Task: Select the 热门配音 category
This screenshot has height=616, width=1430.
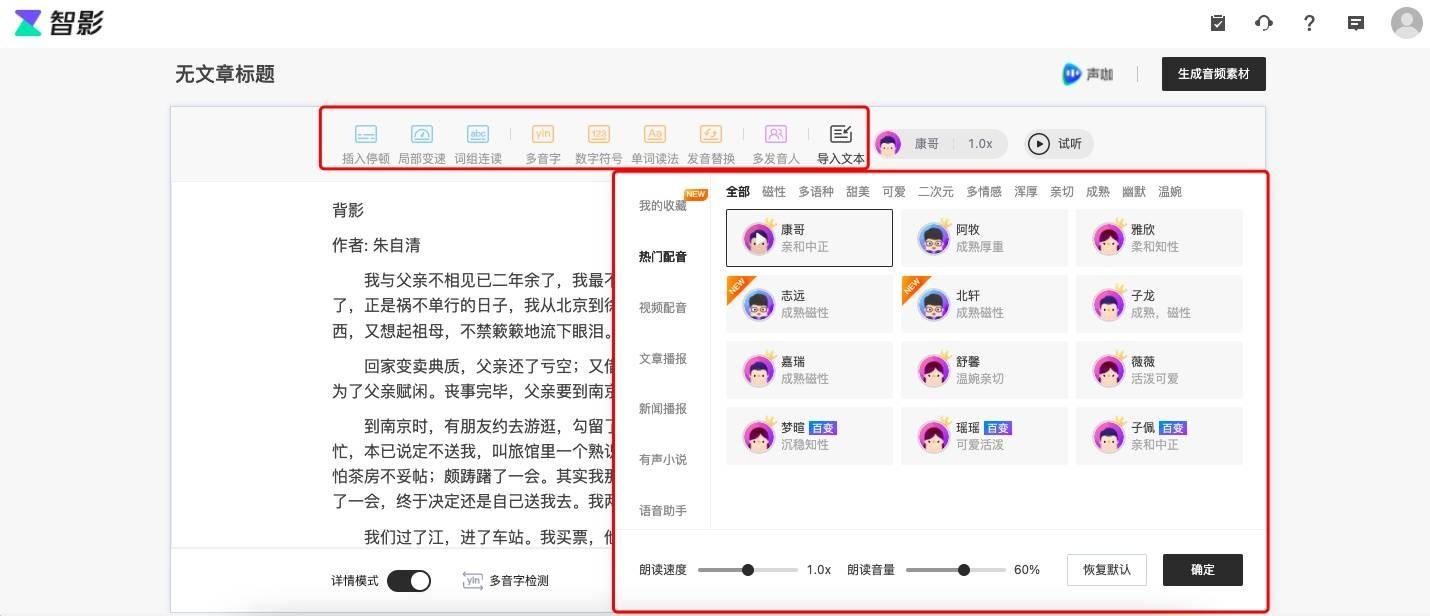Action: [x=663, y=257]
